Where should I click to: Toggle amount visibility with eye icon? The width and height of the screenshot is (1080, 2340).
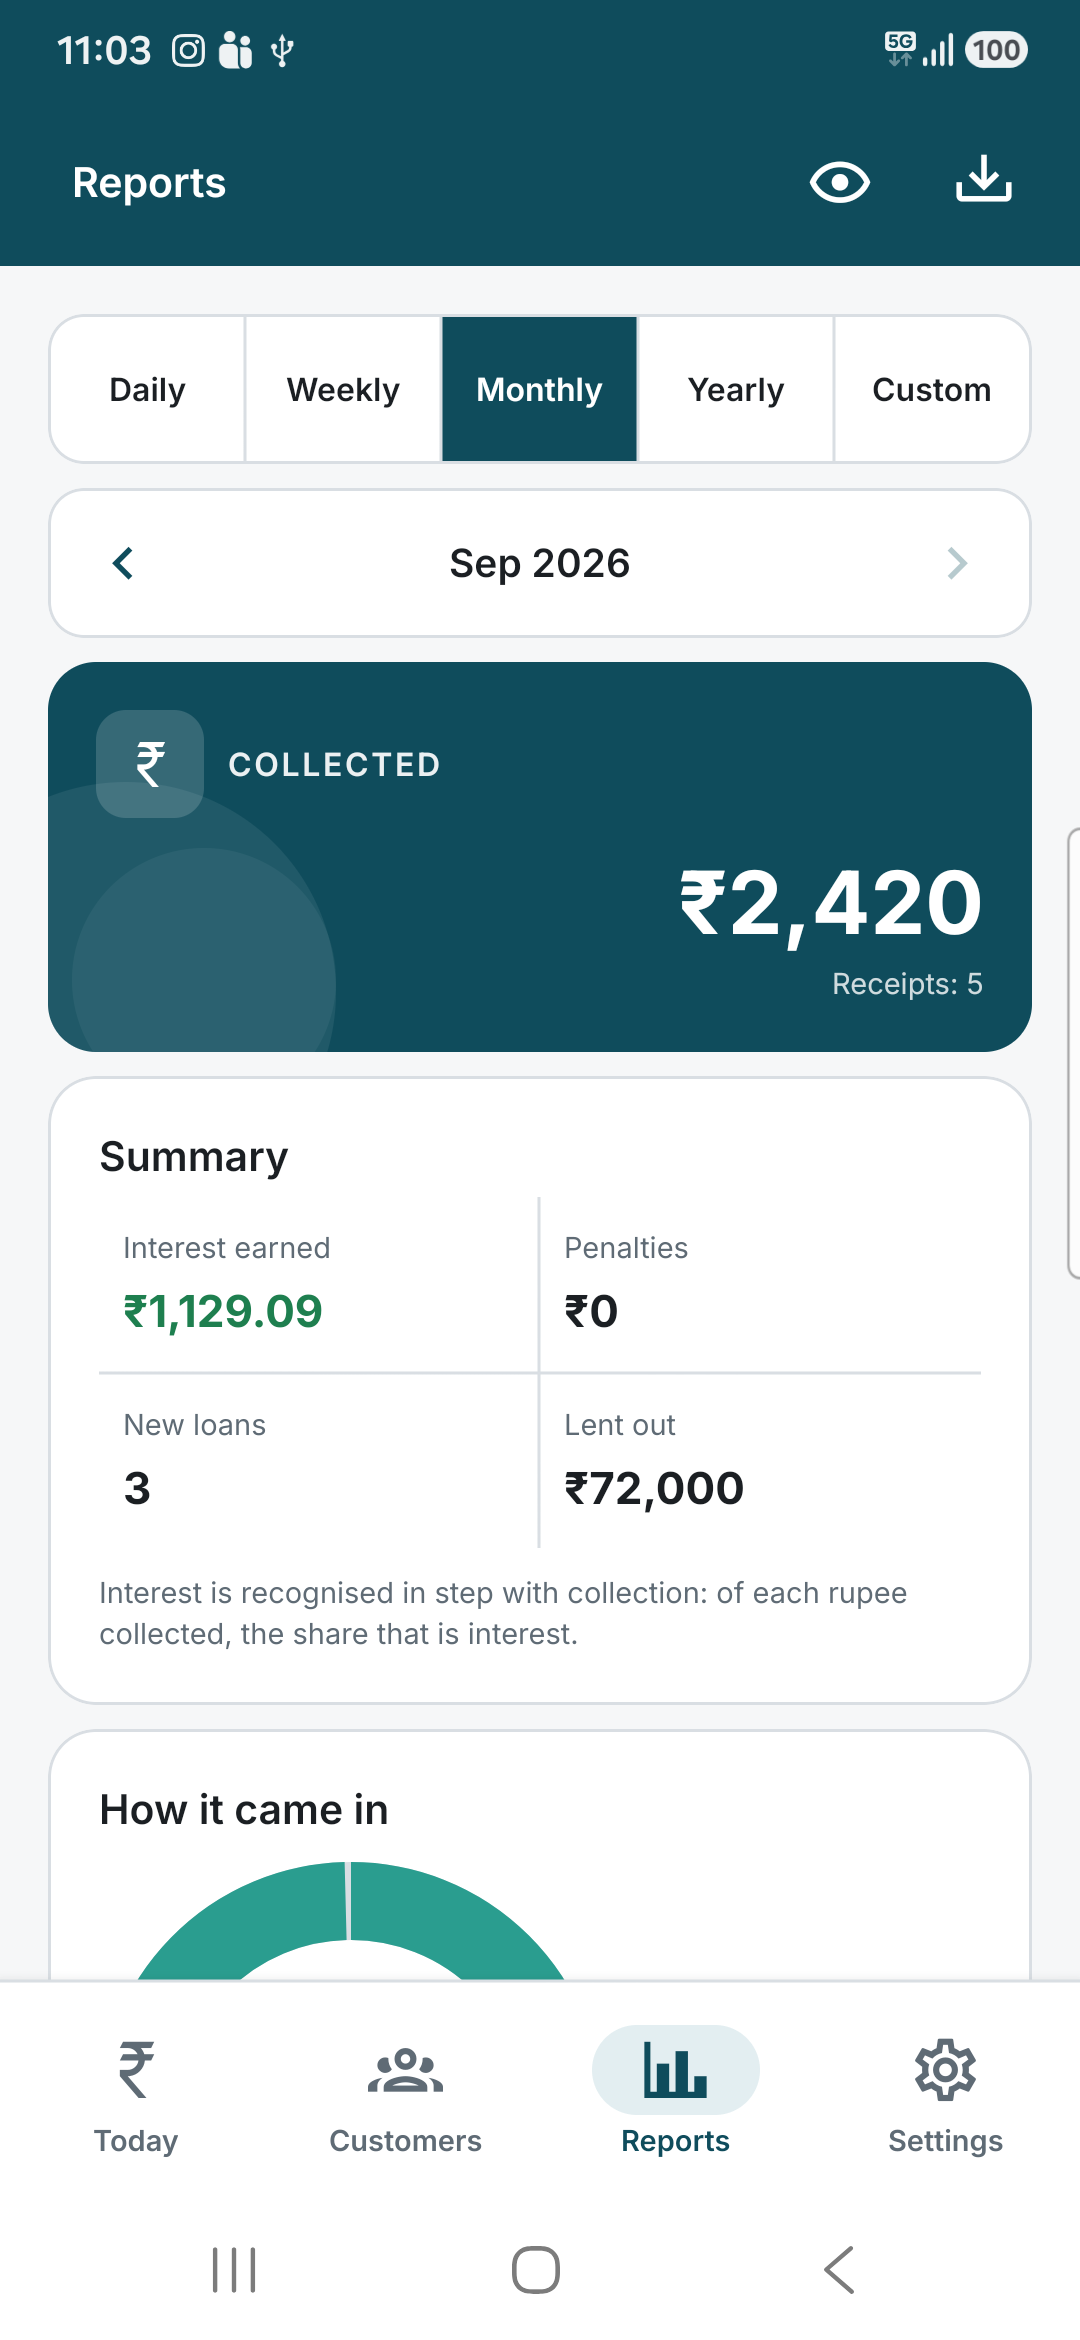pos(839,183)
